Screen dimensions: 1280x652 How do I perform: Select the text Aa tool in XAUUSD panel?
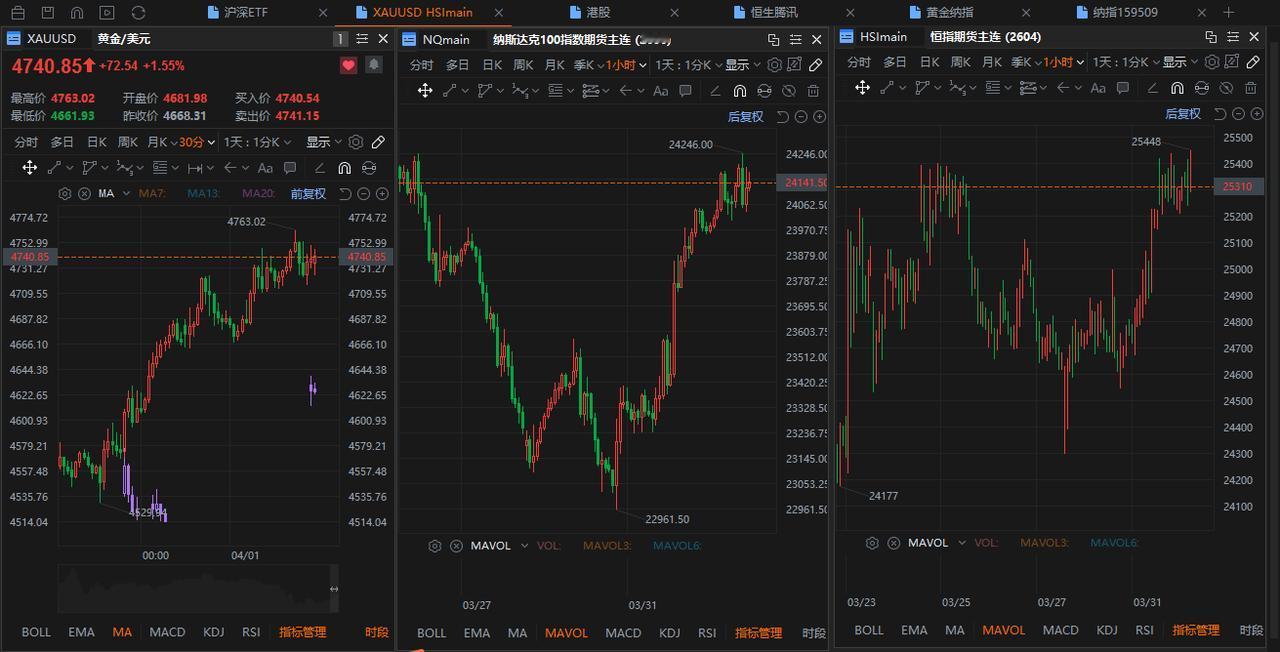point(265,168)
